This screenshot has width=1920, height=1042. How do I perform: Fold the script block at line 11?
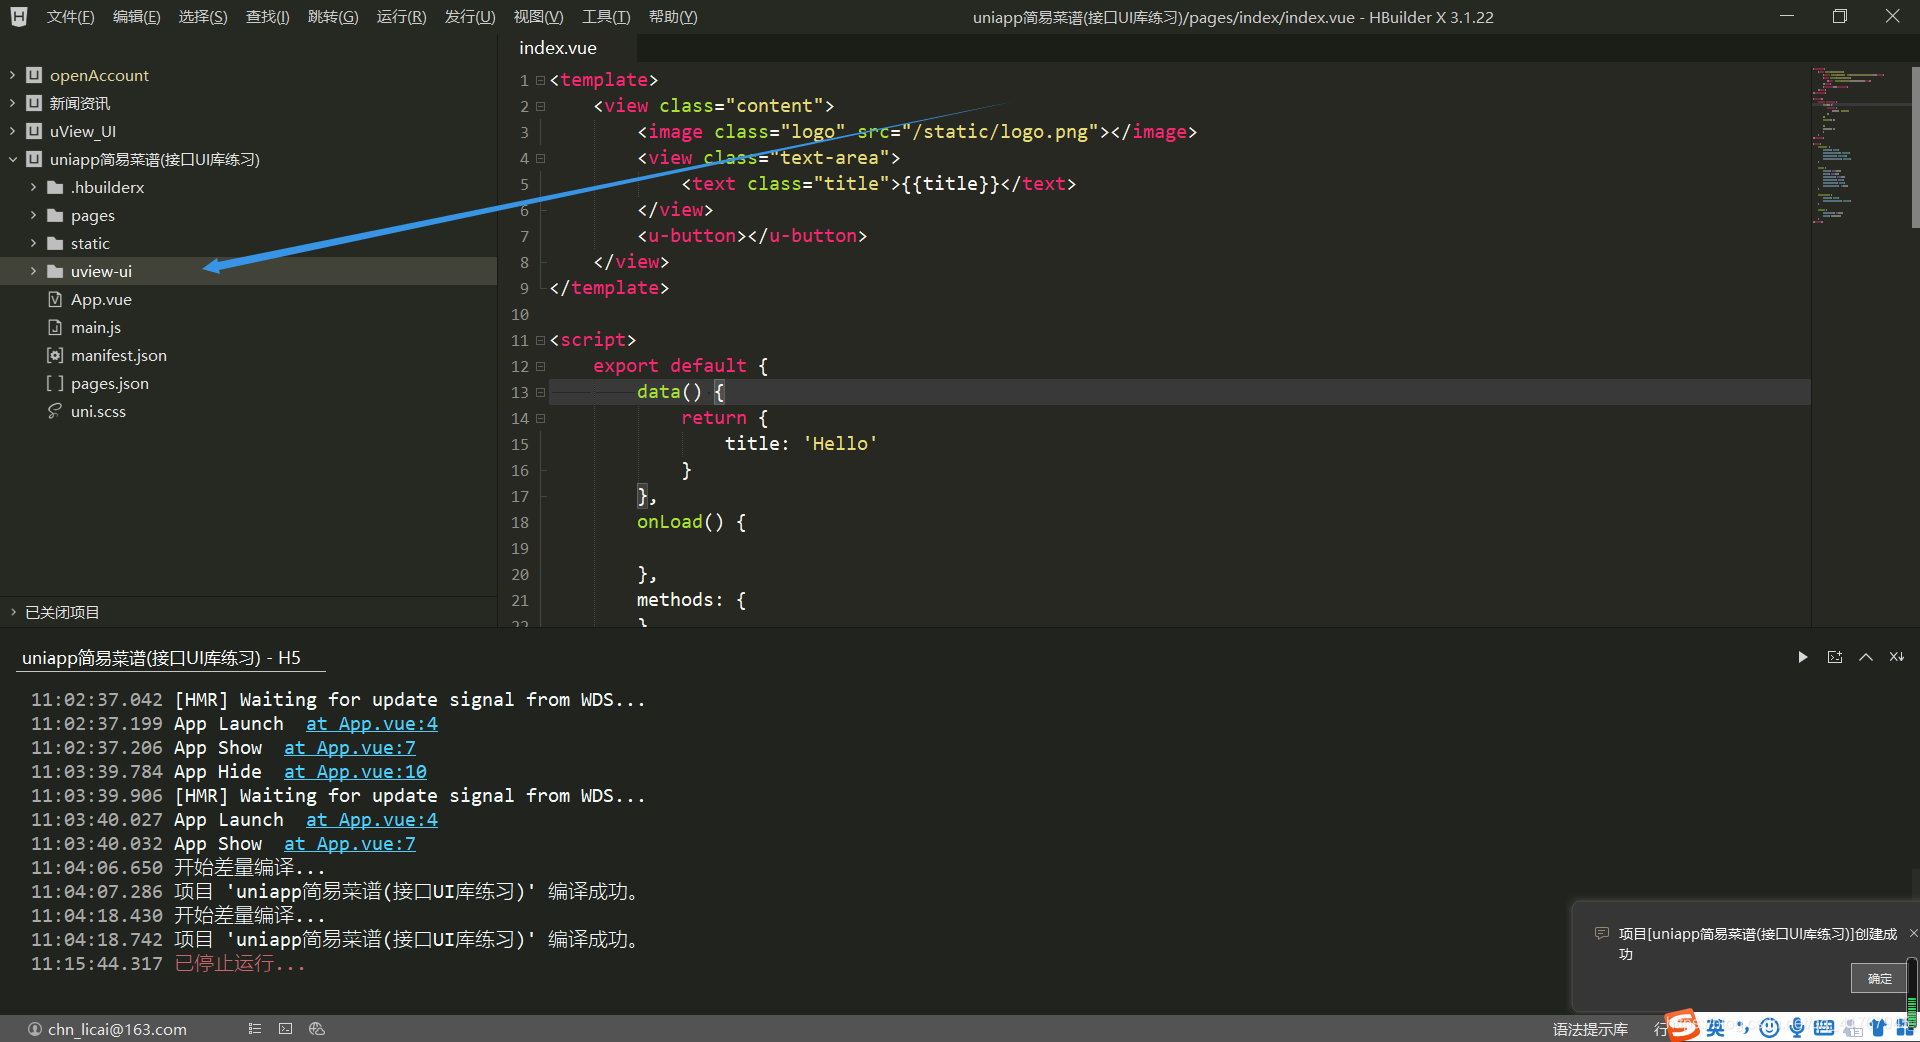540,340
